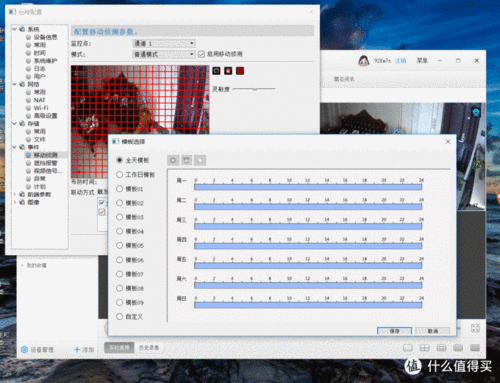Viewport: 500px width, 383px height.
Task: Toggle second linkage checkbox under 联动方式
Action: click(102, 212)
